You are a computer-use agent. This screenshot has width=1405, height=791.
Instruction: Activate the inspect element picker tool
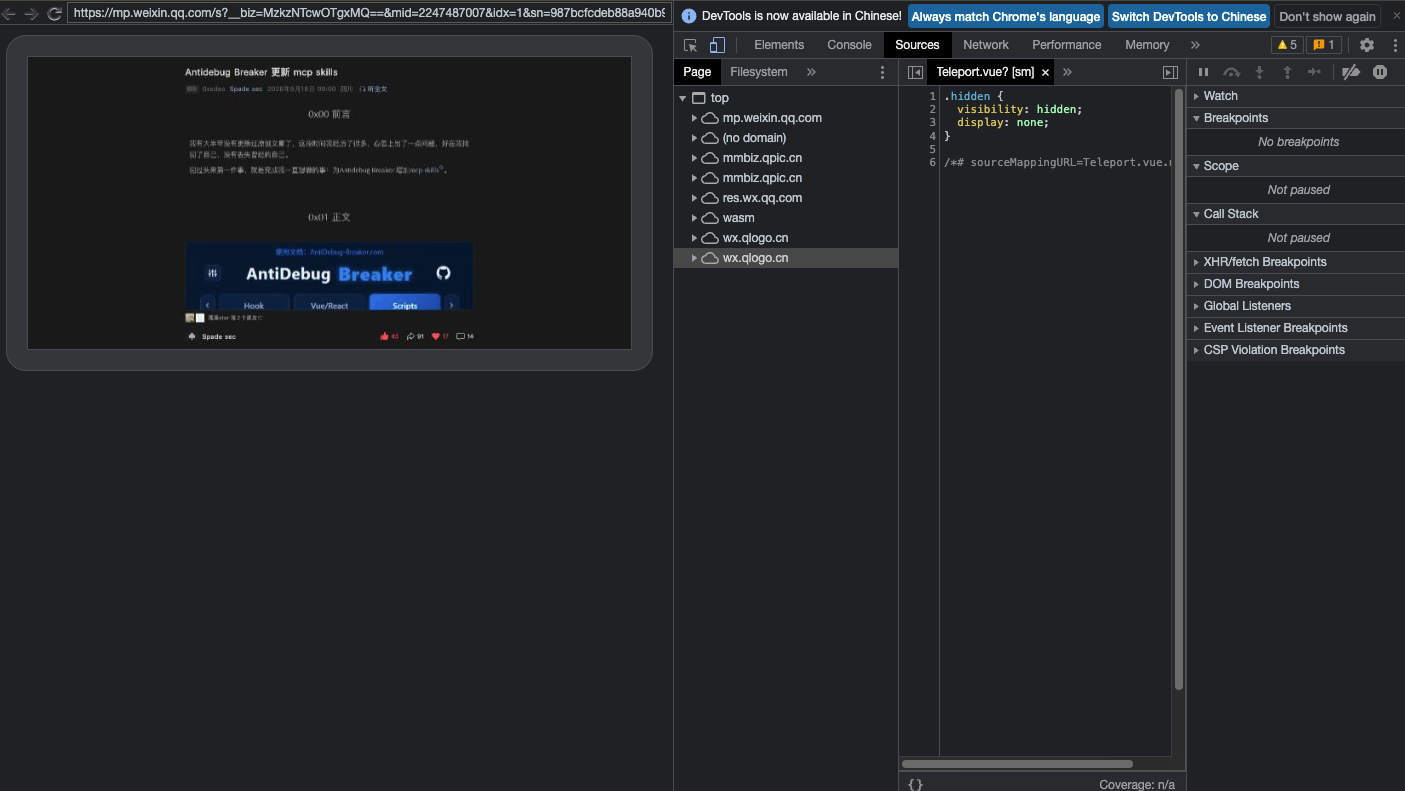click(690, 45)
